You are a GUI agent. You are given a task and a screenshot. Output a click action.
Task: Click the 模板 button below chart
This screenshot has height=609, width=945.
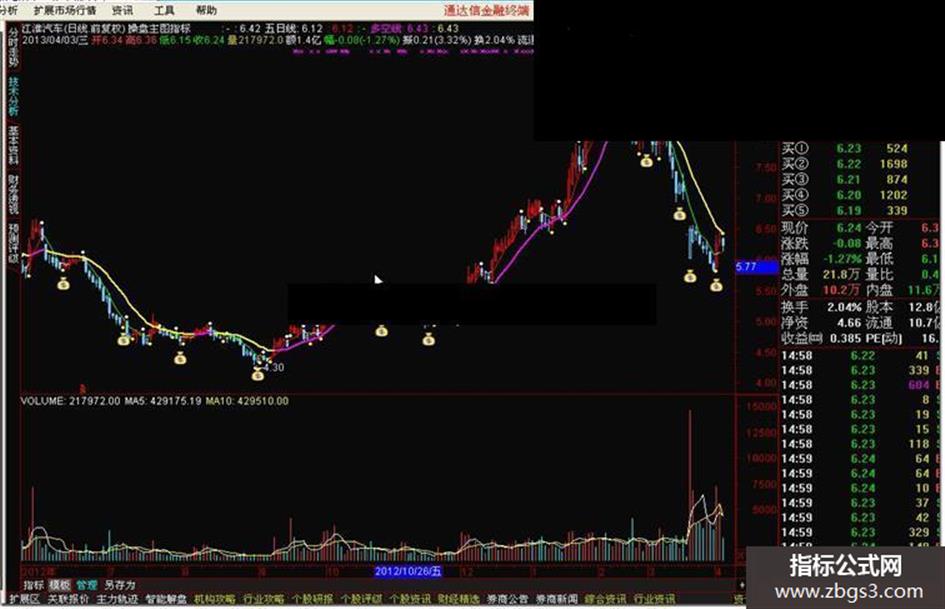coord(60,585)
